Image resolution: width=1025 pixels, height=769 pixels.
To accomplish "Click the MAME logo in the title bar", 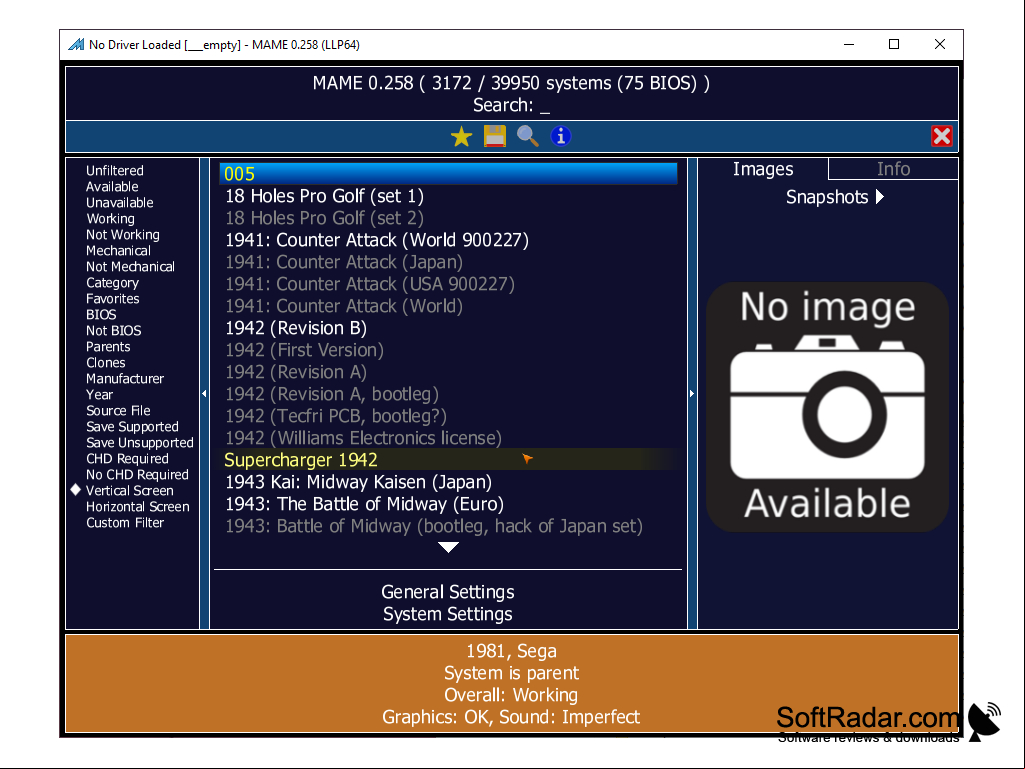I will pyautogui.click(x=76, y=44).
